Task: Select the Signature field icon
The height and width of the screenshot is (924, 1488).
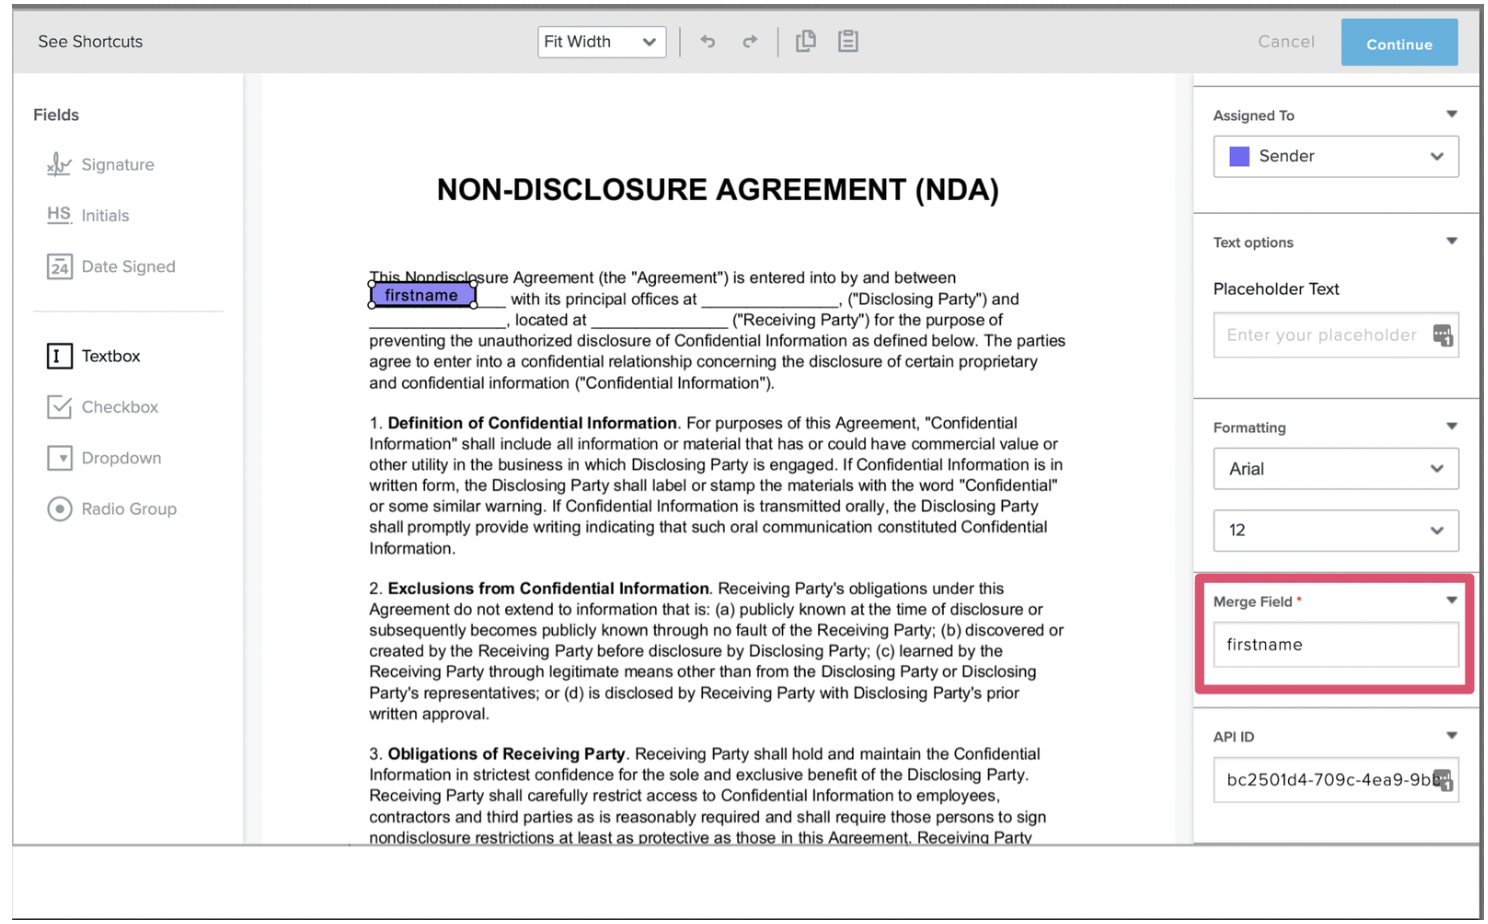Action: tap(59, 164)
